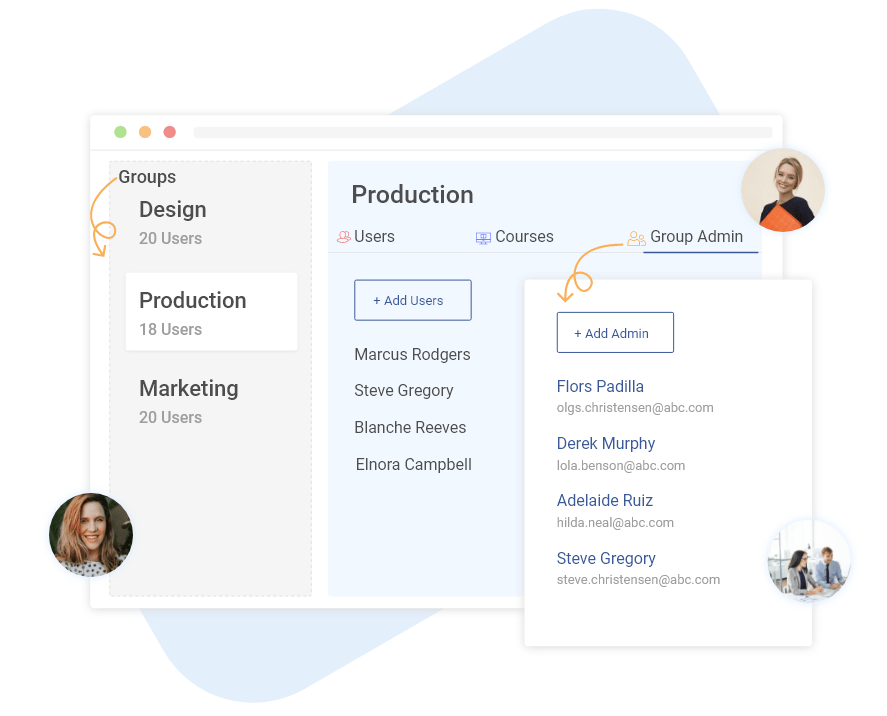Select the Design group
This screenshot has width=887, height=716.
173,221
